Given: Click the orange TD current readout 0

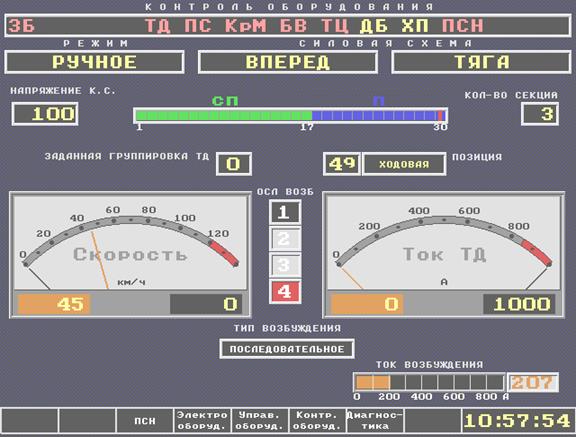Looking at the screenshot, I should click(367, 304).
